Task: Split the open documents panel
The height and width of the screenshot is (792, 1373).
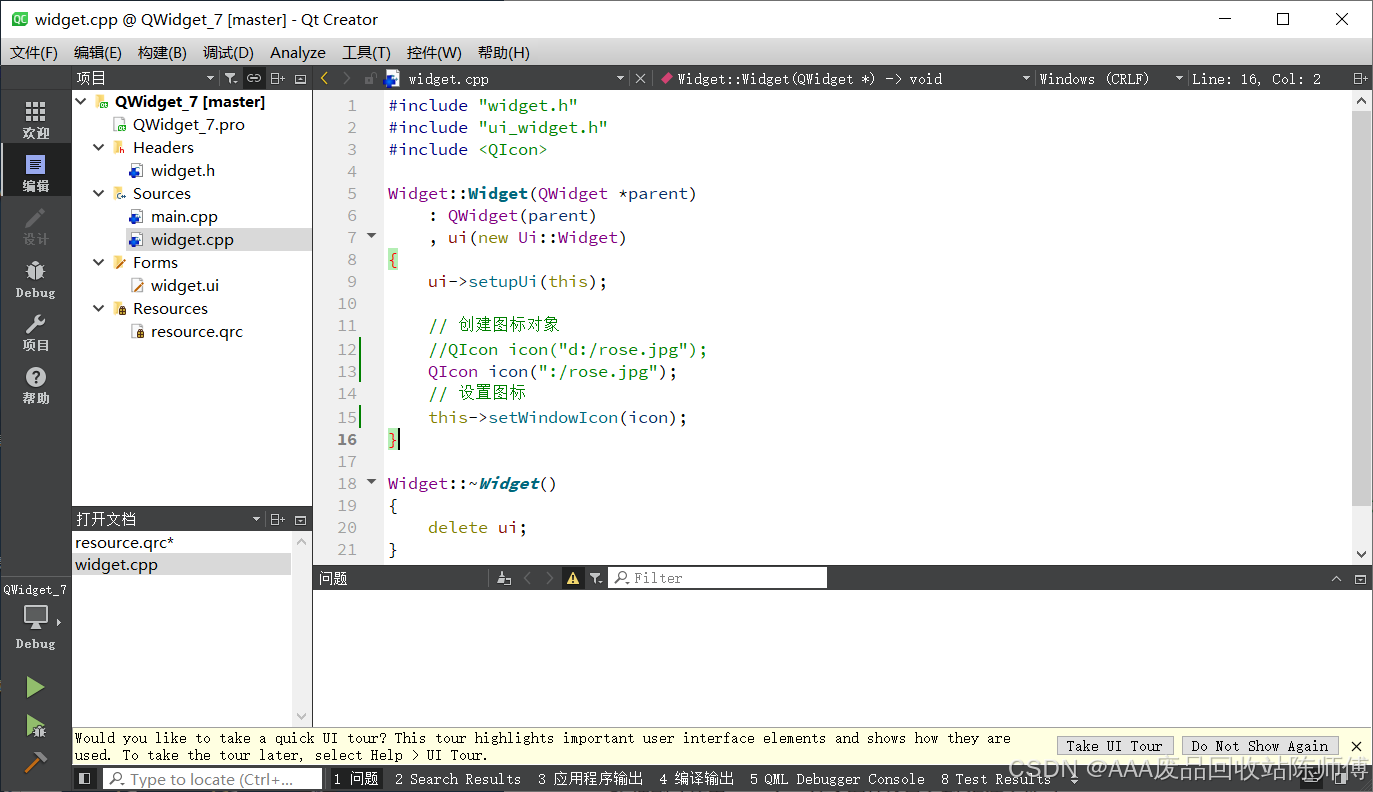Action: point(277,519)
